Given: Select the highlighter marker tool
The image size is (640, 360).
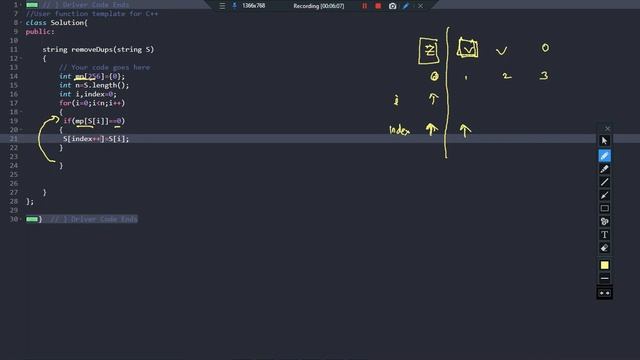Looking at the screenshot, I should [604, 169].
